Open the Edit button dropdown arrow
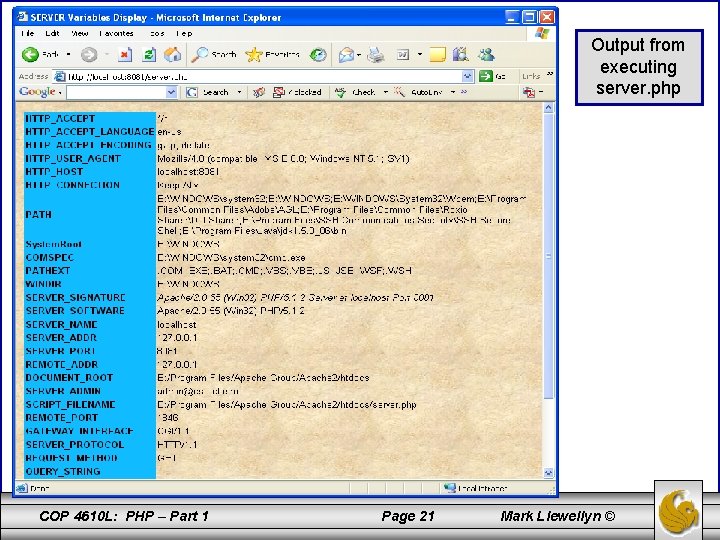This screenshot has width=720, height=540. coord(420,54)
